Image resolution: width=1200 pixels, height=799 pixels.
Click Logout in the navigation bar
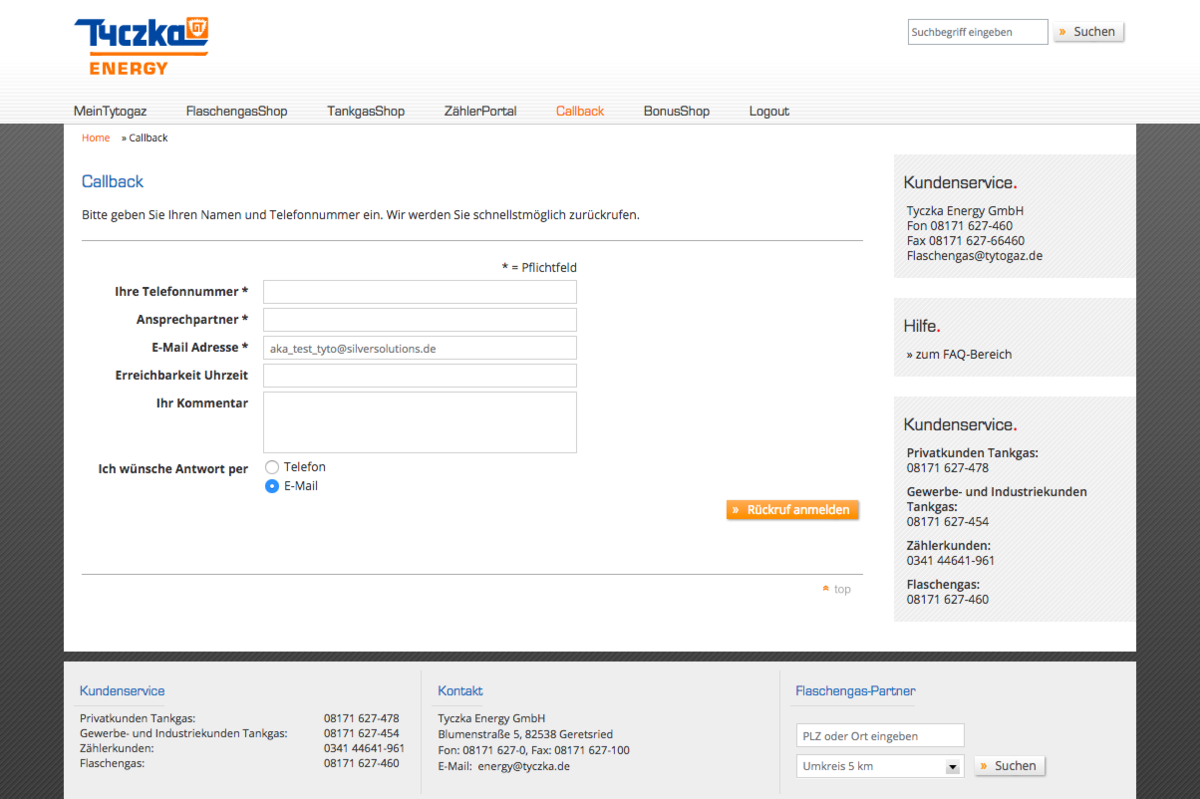pyautogui.click(x=769, y=111)
